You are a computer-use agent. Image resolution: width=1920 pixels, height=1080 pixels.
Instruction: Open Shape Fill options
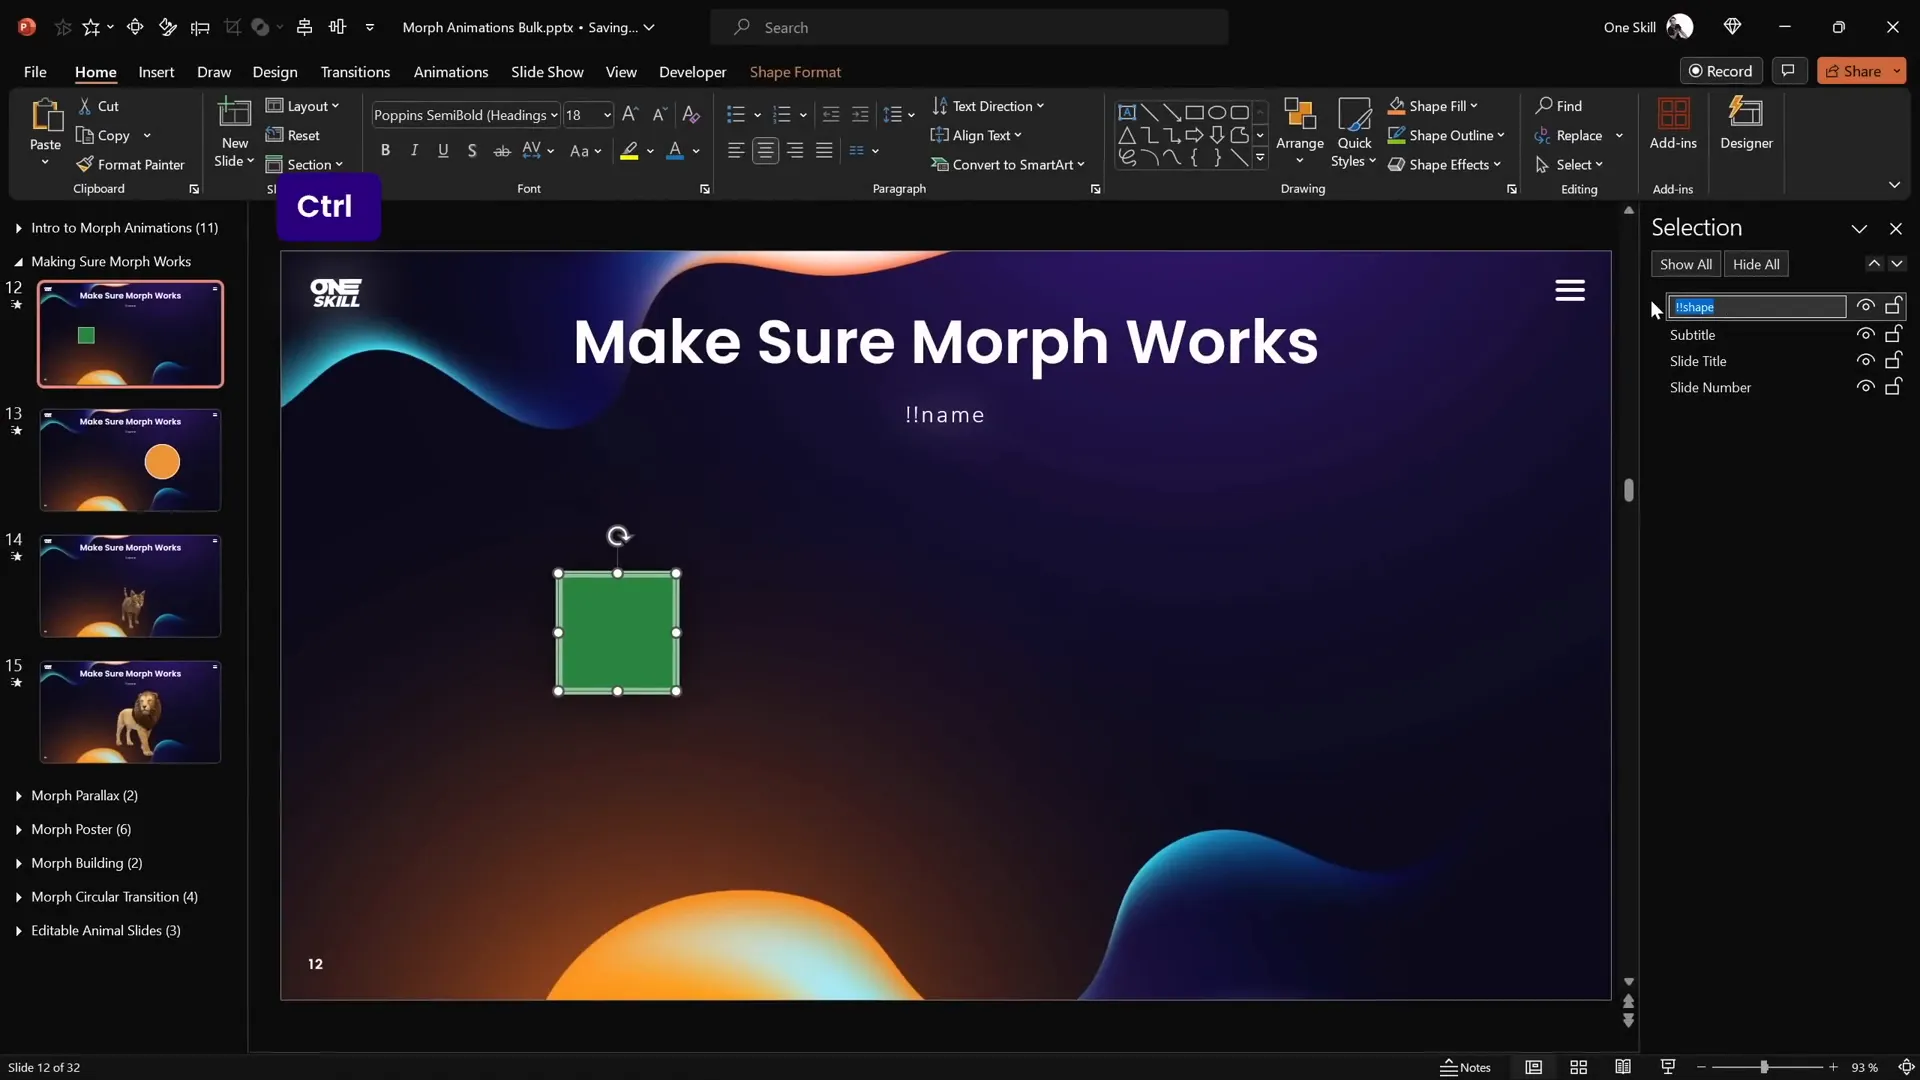click(x=1433, y=106)
